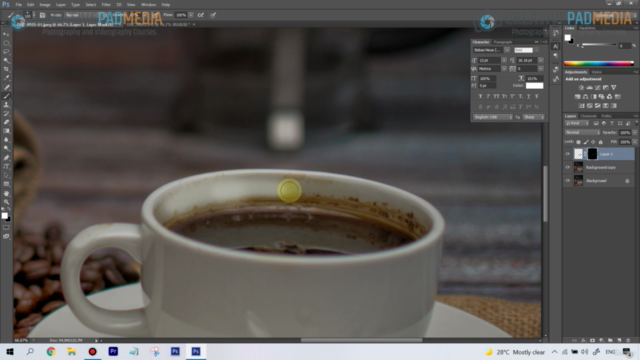Viewport: 640px width, 360px height.
Task: Switch to the Swatches tab
Action: [587, 28]
